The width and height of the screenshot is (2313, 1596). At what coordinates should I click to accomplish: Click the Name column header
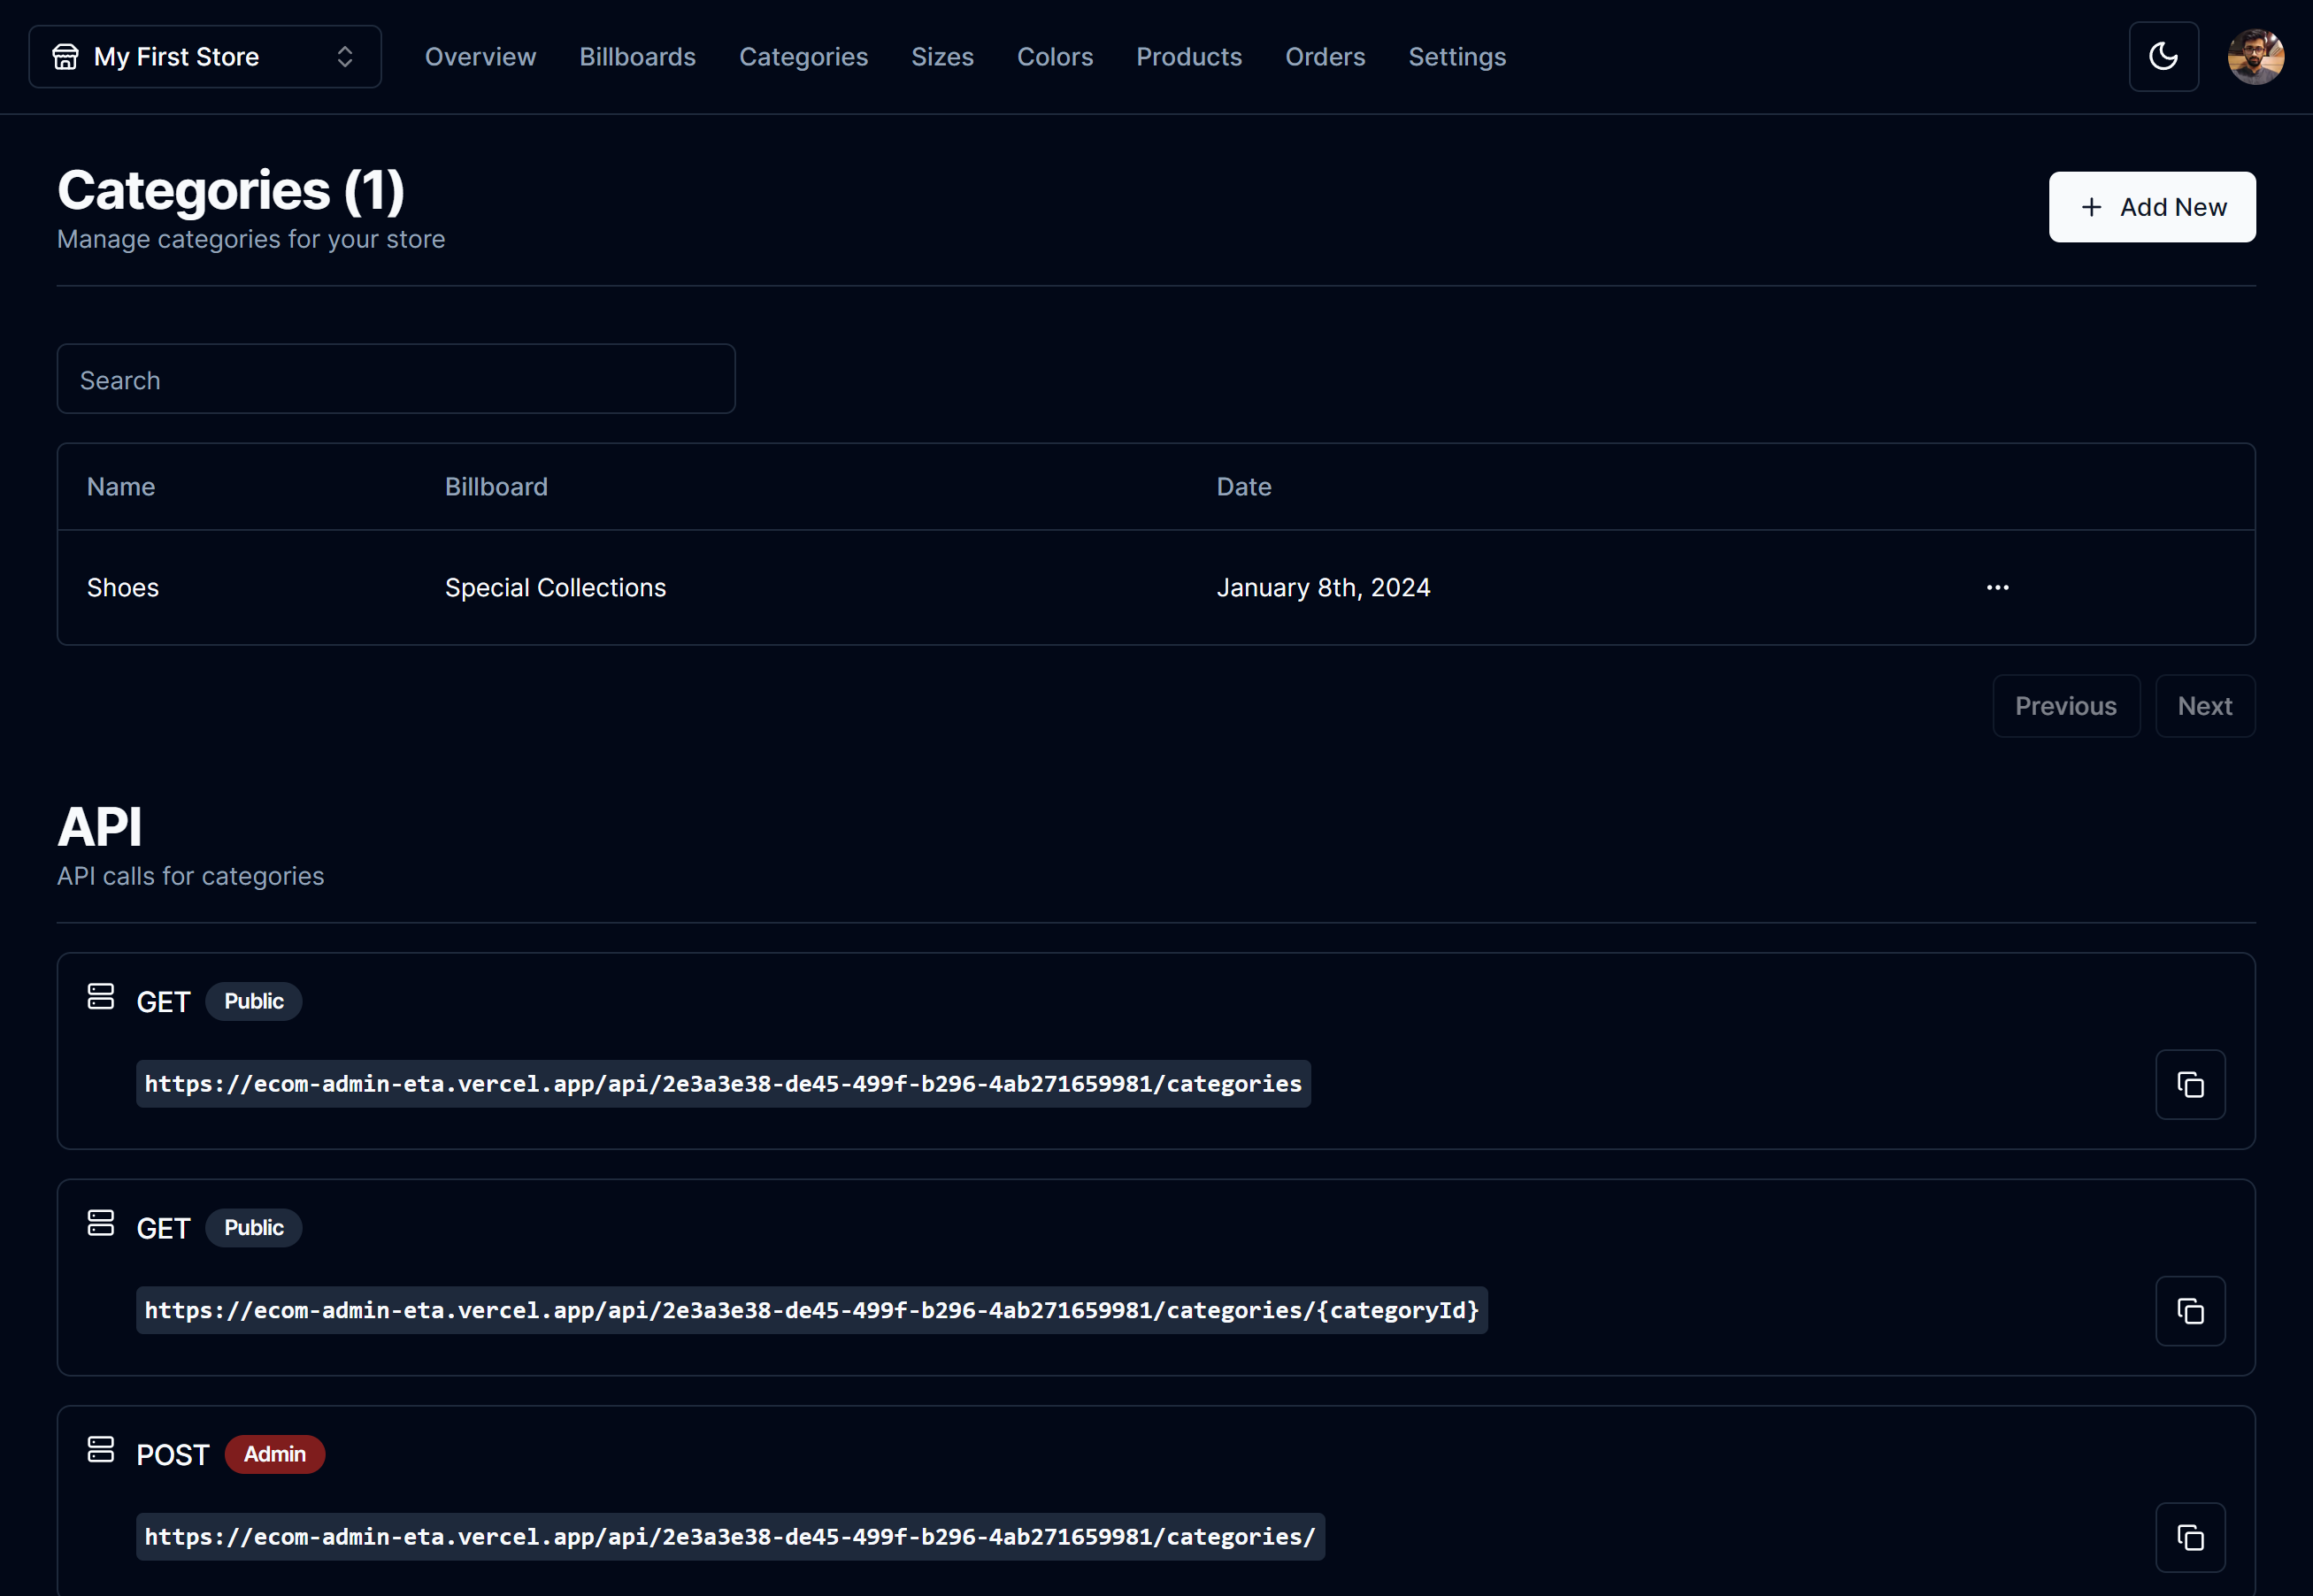(x=121, y=487)
